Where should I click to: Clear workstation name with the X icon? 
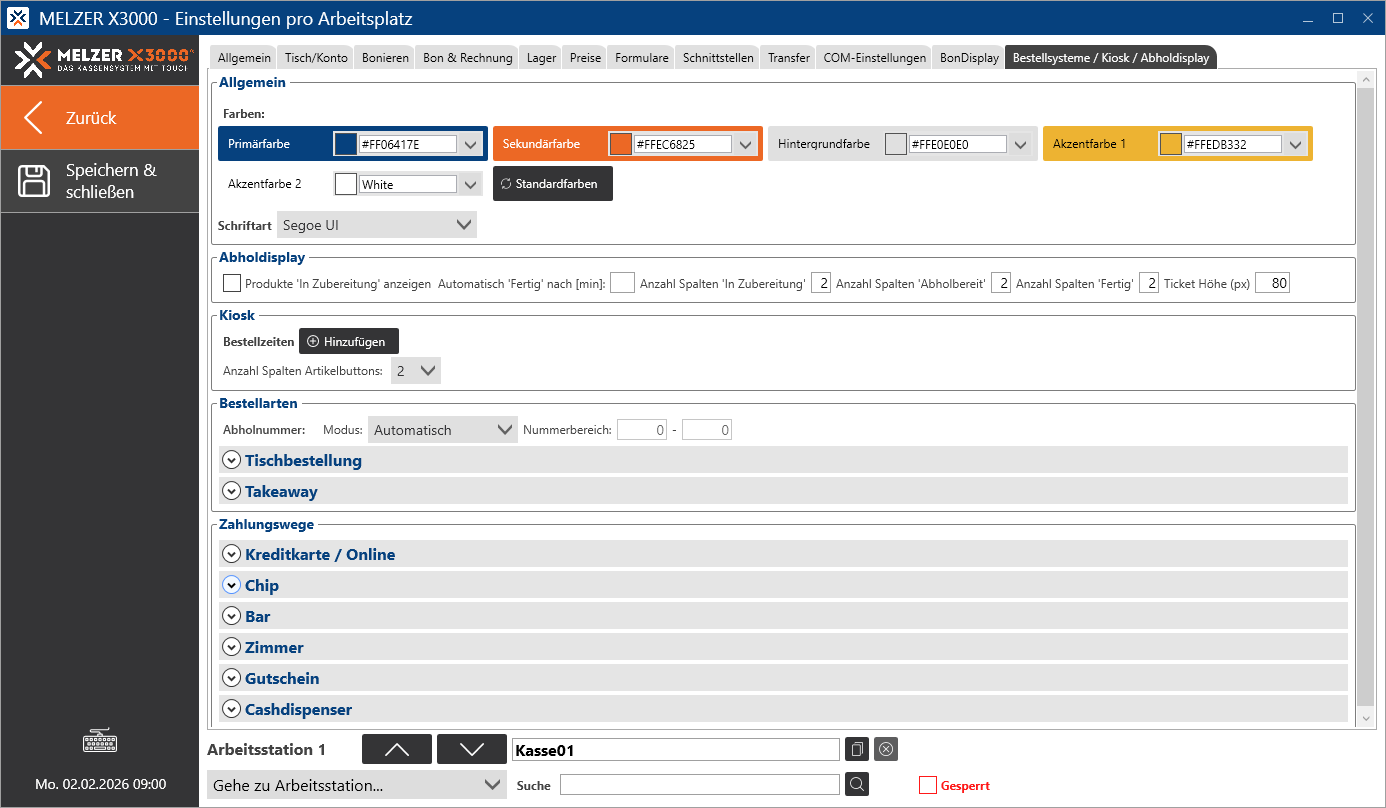(x=885, y=749)
